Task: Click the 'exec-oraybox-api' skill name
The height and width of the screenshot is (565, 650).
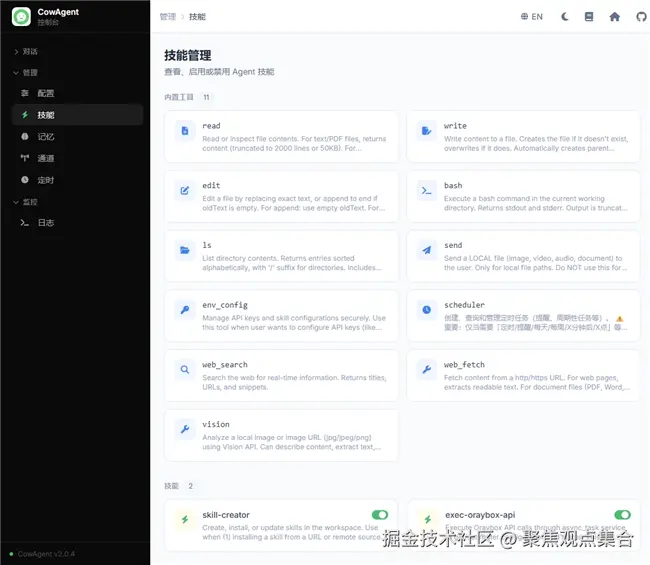Action: tap(480, 515)
